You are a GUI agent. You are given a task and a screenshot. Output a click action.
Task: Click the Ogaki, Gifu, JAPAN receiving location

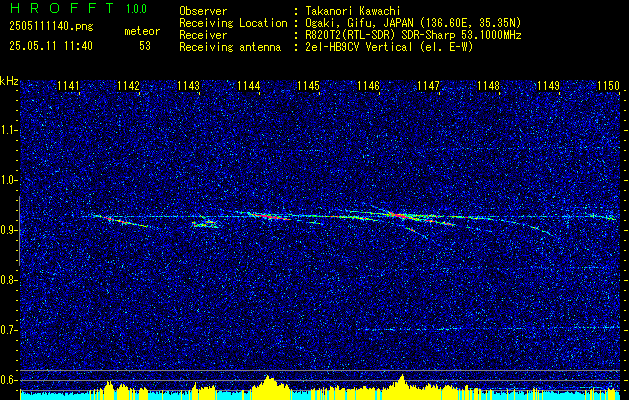click(x=413, y=23)
